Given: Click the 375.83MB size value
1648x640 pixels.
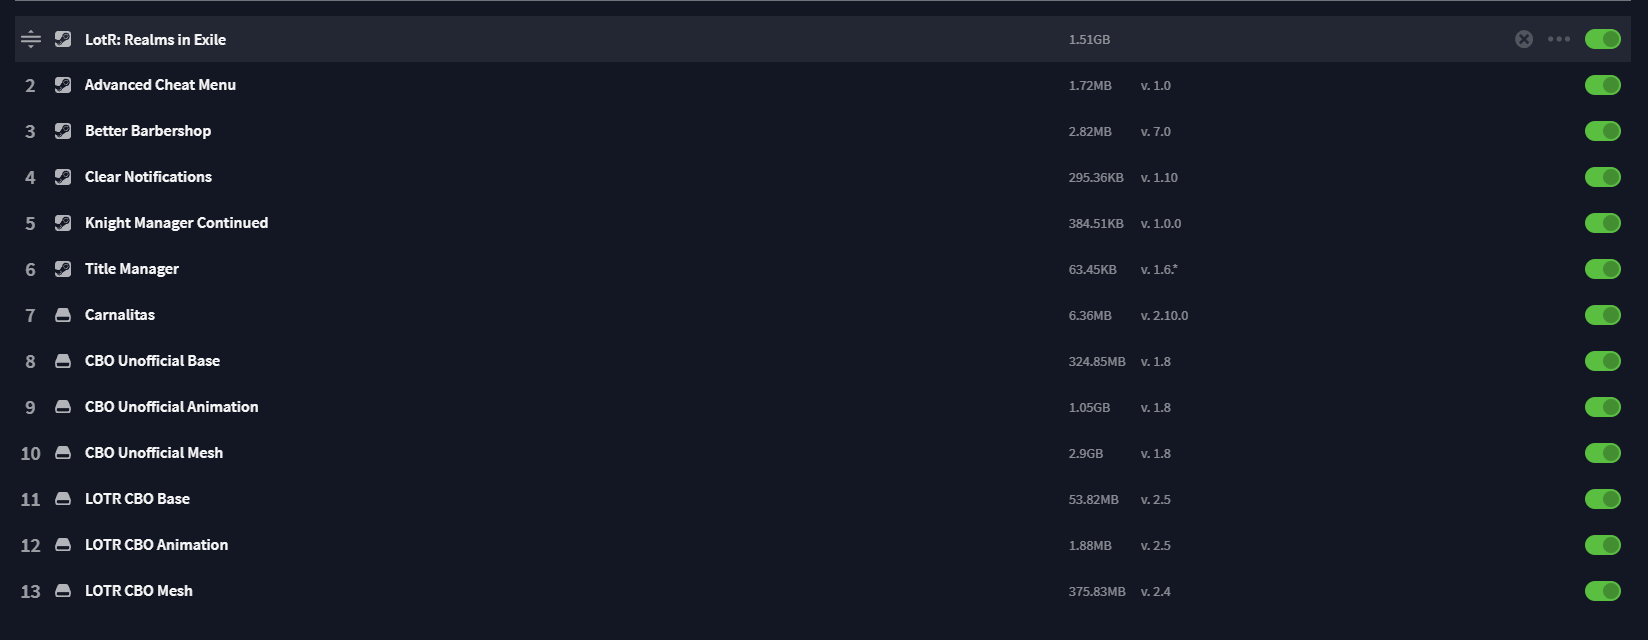Looking at the screenshot, I should [1097, 592].
